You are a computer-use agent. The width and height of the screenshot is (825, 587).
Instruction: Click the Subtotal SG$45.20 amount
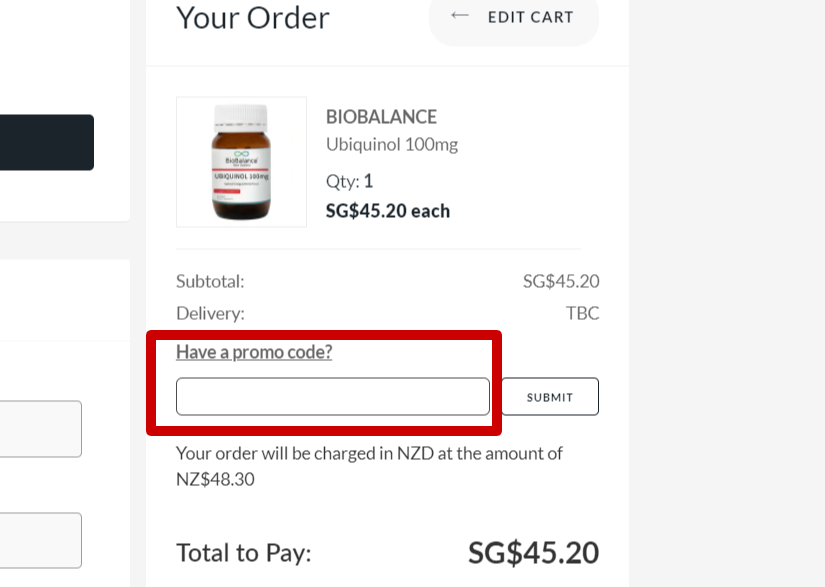(561, 281)
